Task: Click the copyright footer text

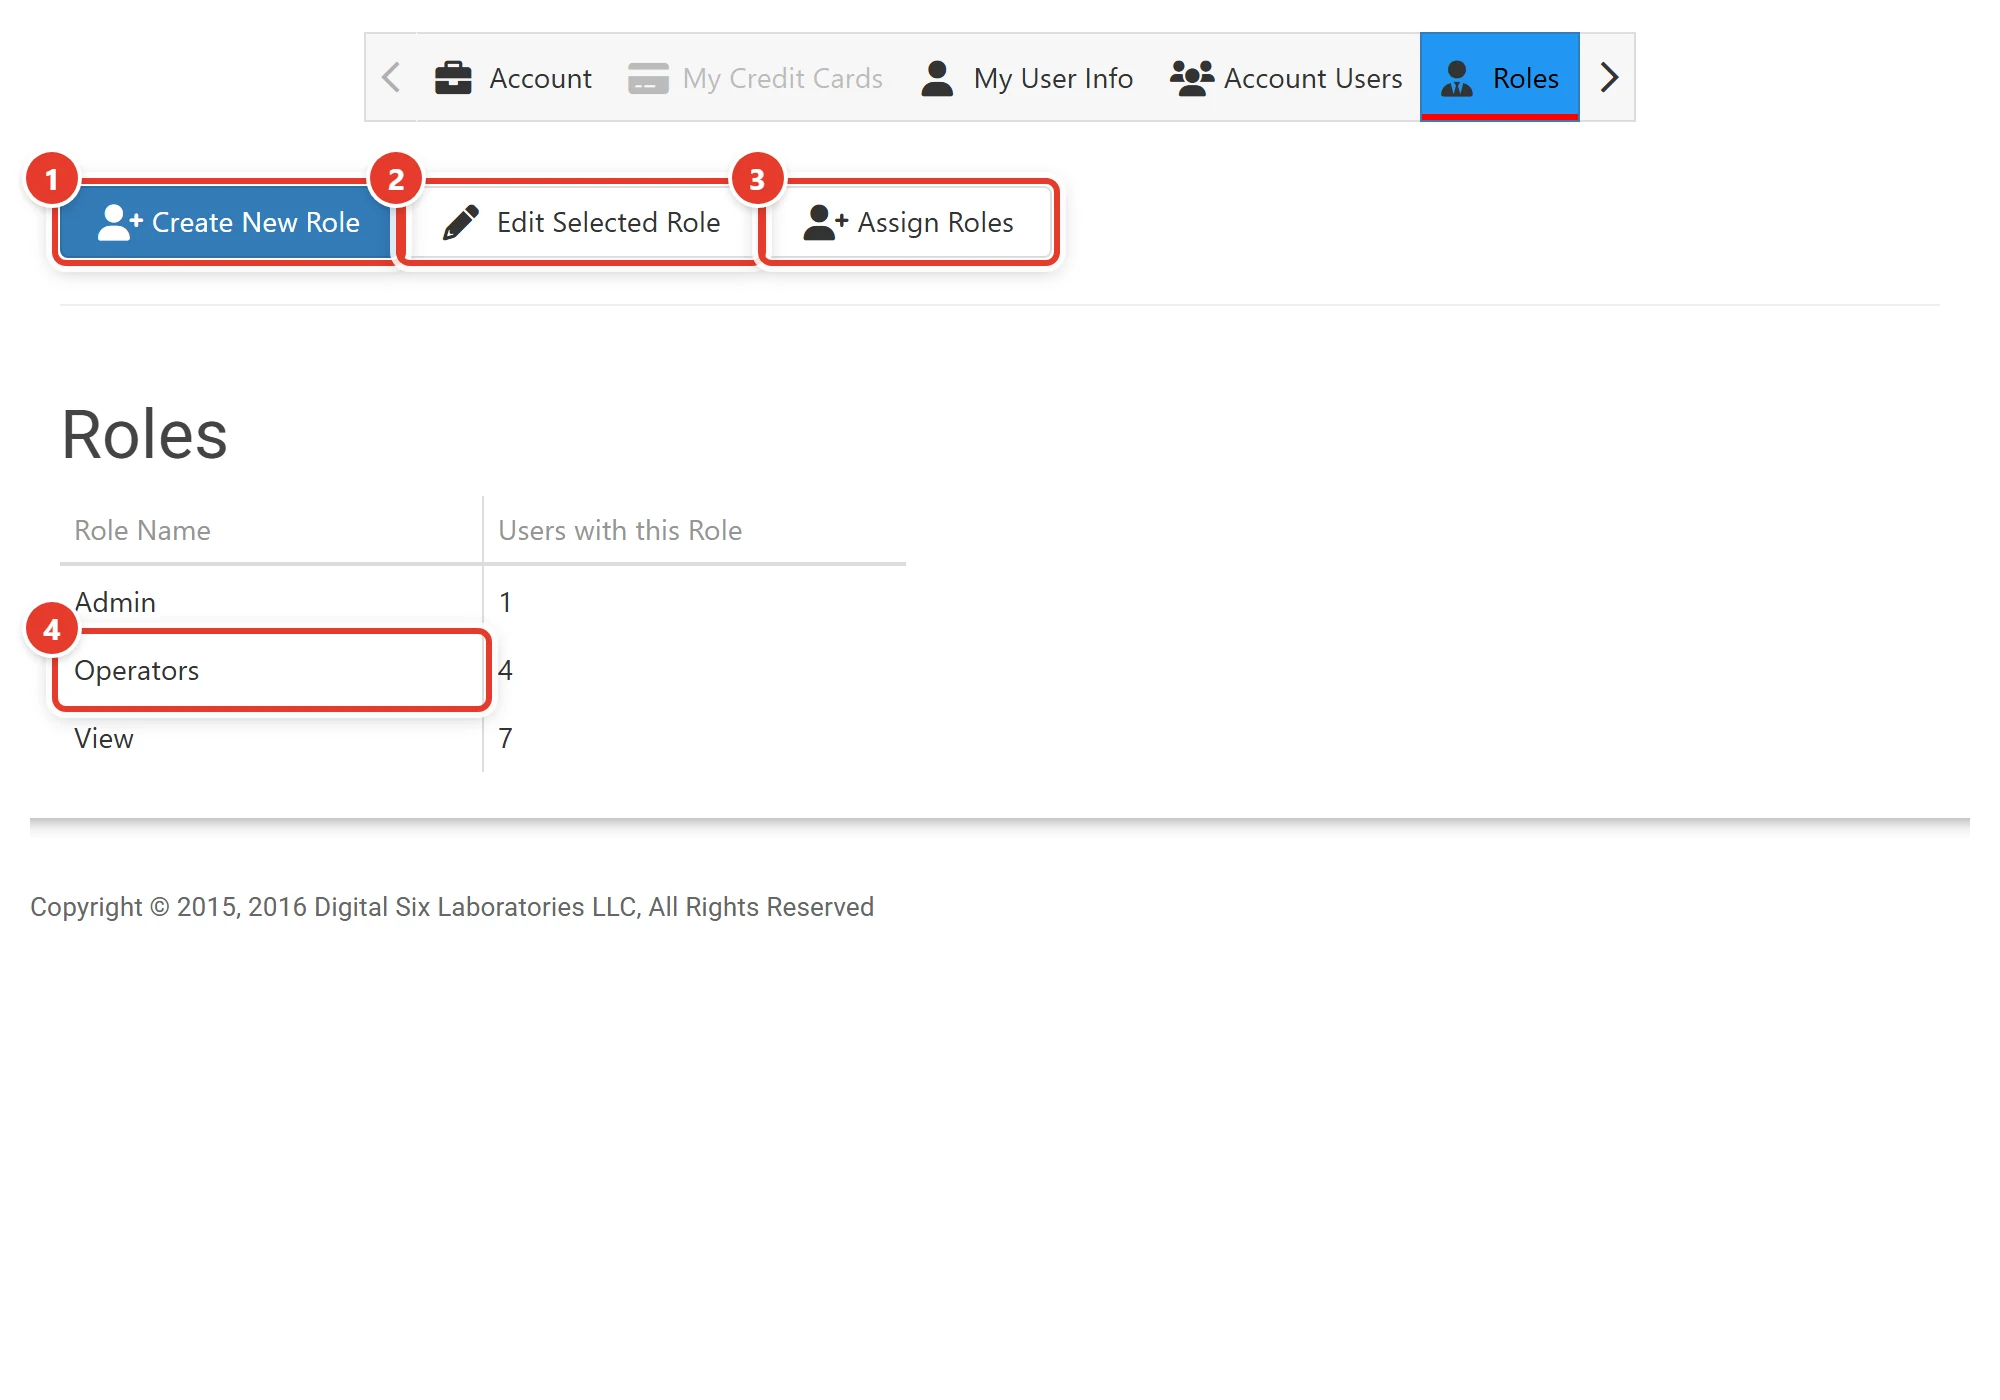Action: click(x=452, y=907)
